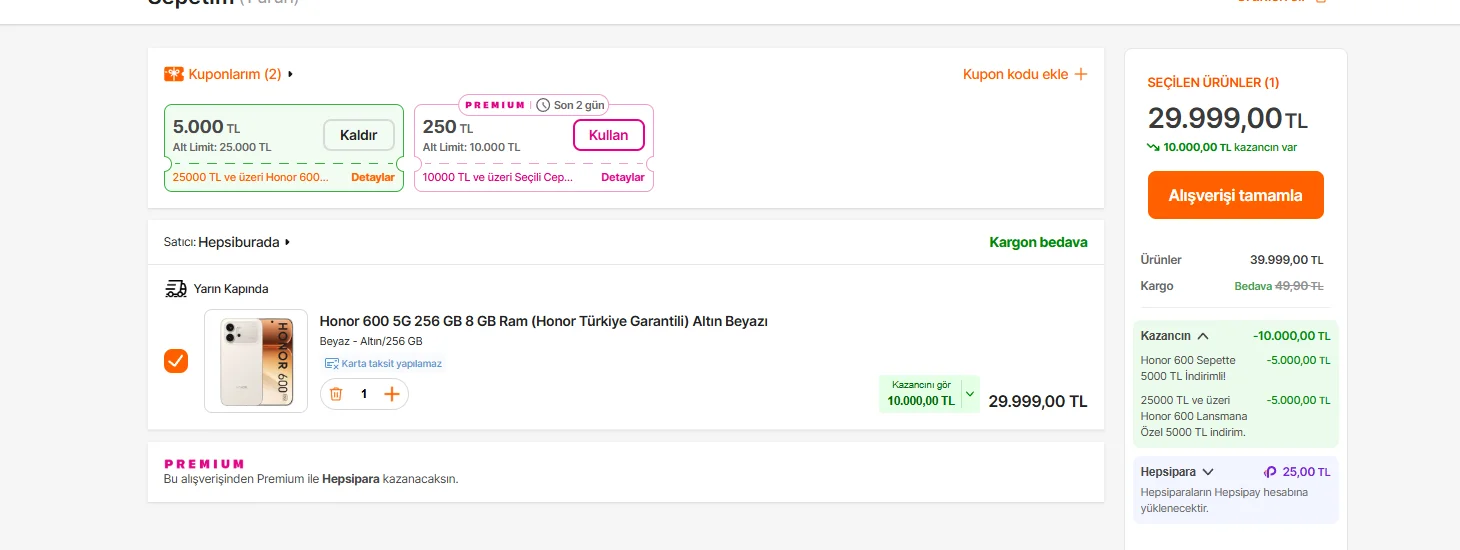Increase quantity with the plus icon
The height and width of the screenshot is (550, 1460).
[x=392, y=394]
